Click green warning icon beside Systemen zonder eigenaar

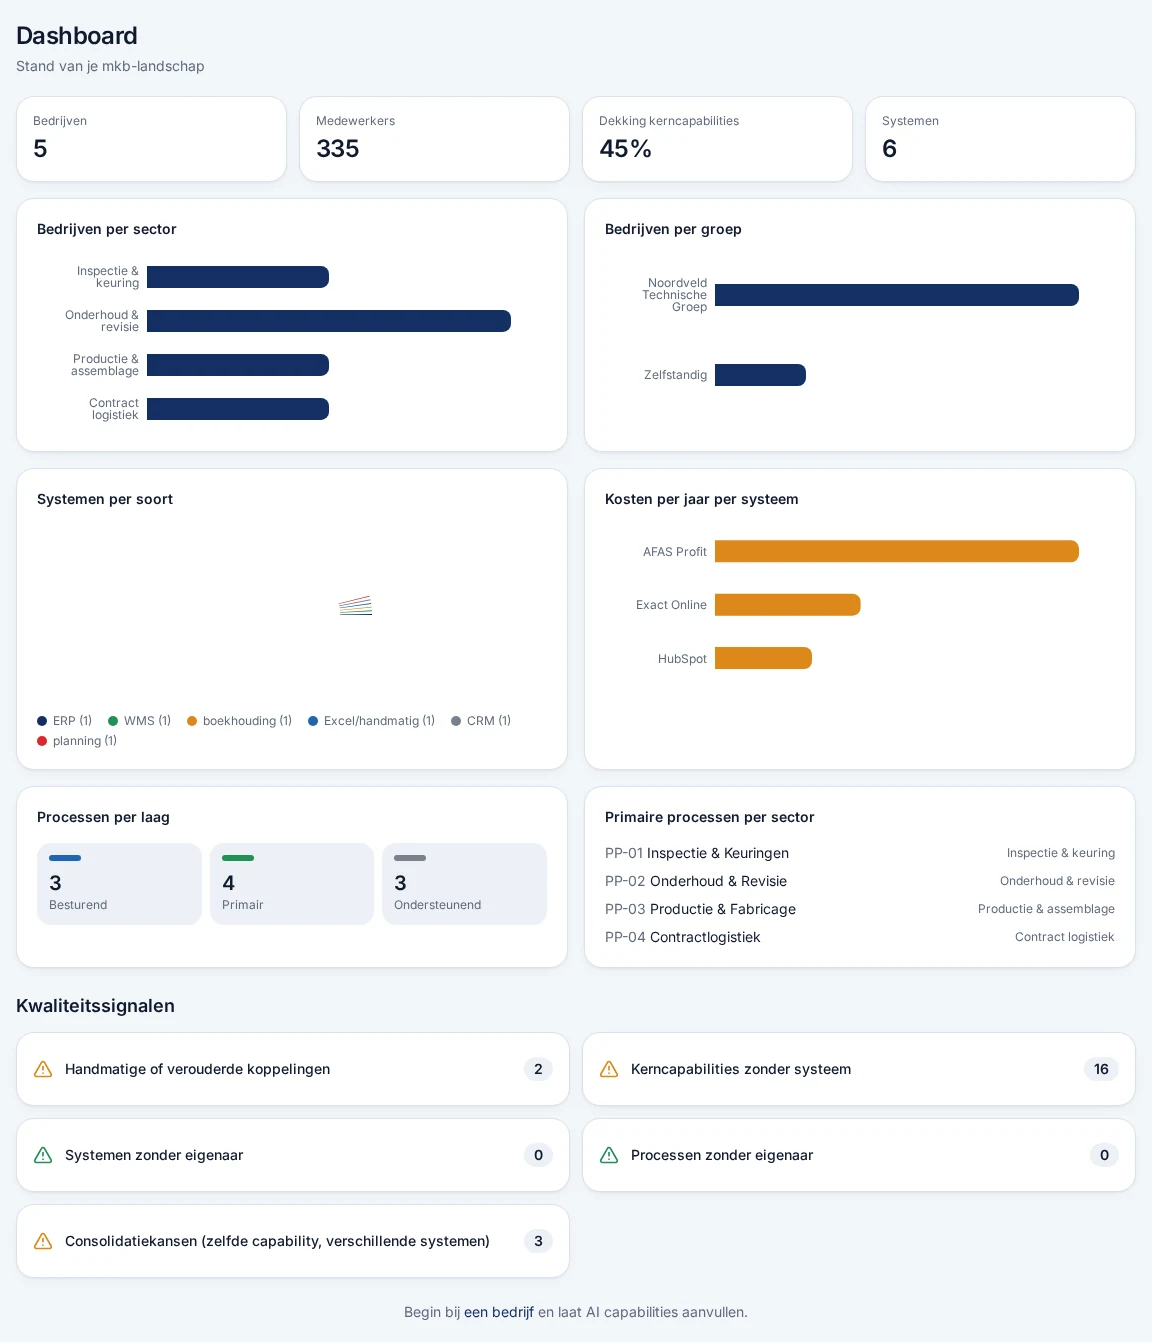pos(43,1155)
